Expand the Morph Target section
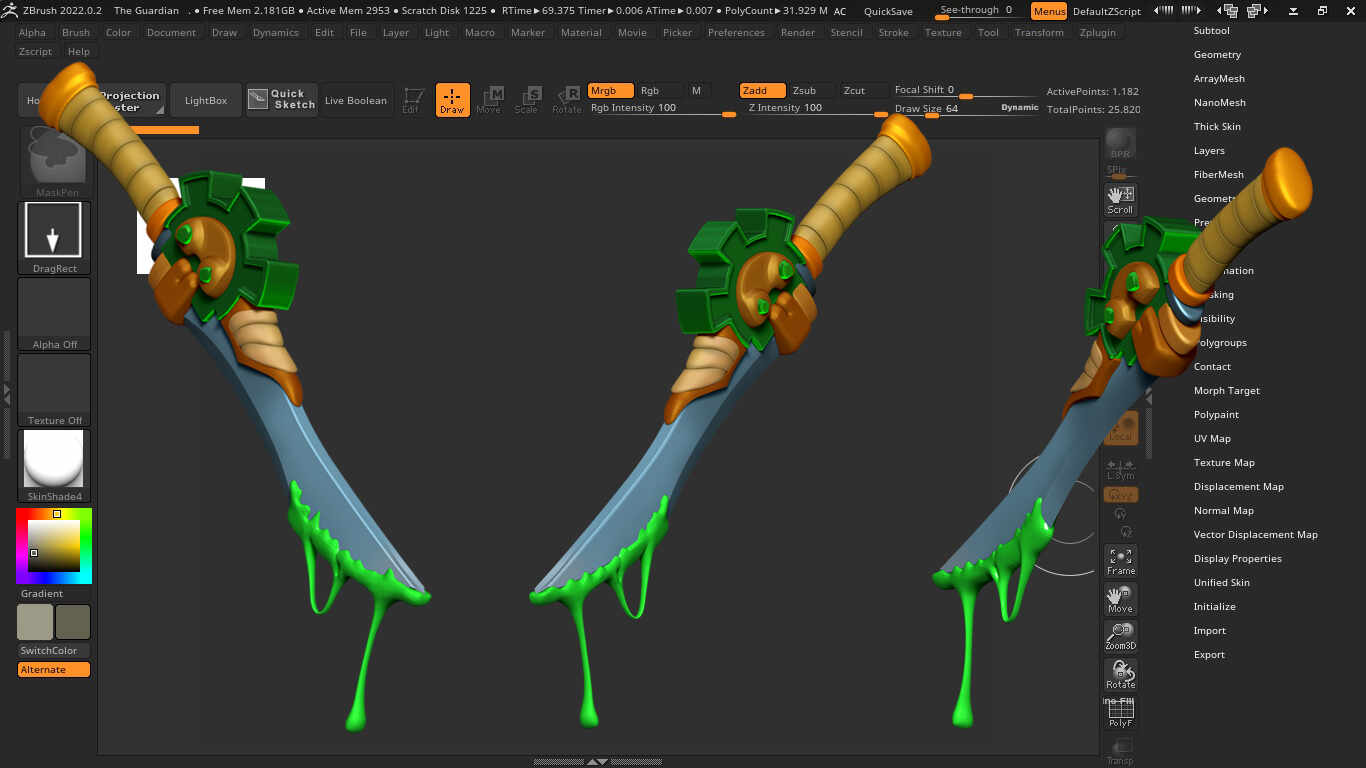The width and height of the screenshot is (1366, 768). [1226, 391]
